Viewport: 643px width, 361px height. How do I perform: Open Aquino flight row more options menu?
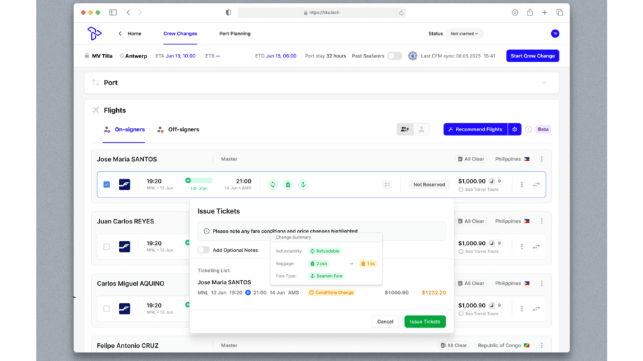[x=522, y=308]
